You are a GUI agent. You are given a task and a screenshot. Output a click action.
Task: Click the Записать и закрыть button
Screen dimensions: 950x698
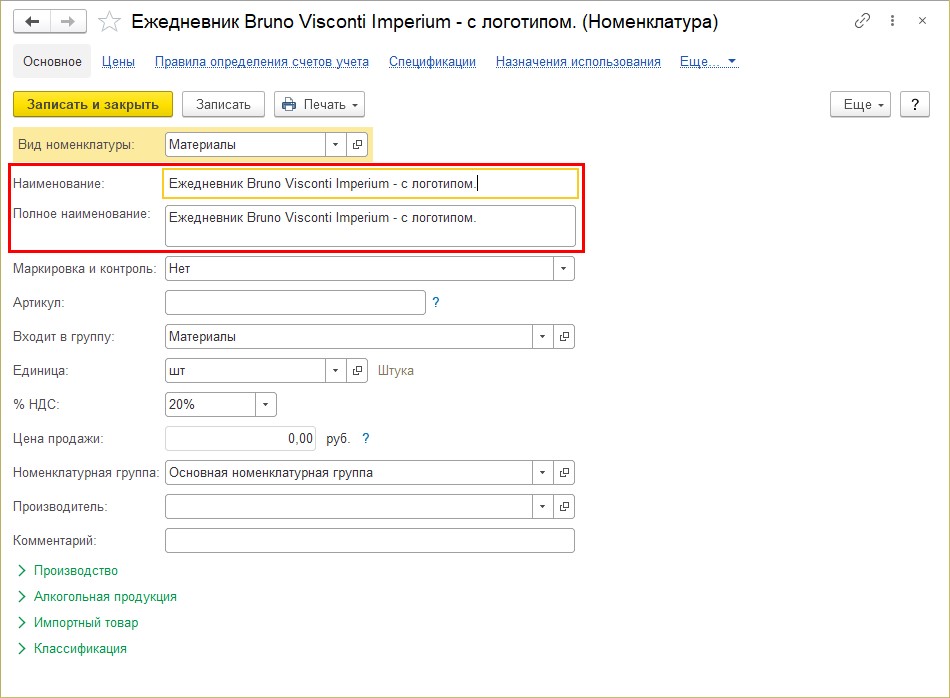point(93,104)
